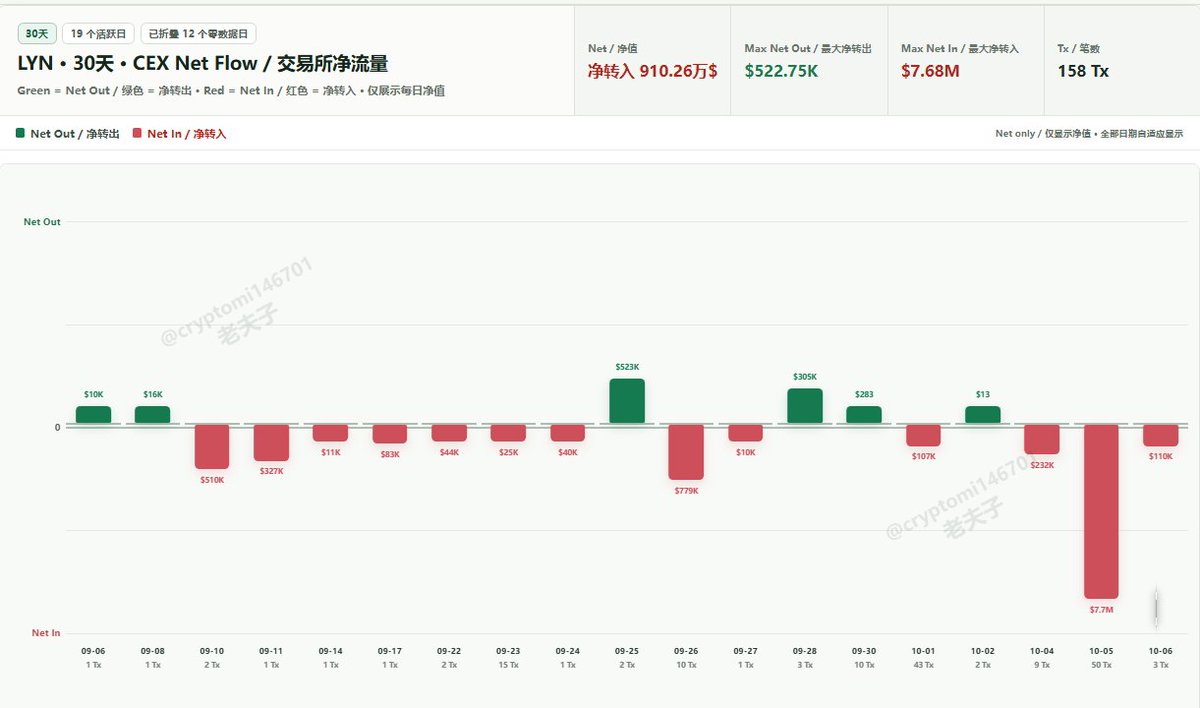
Task: Click the red bar for 09-17
Action: point(390,434)
